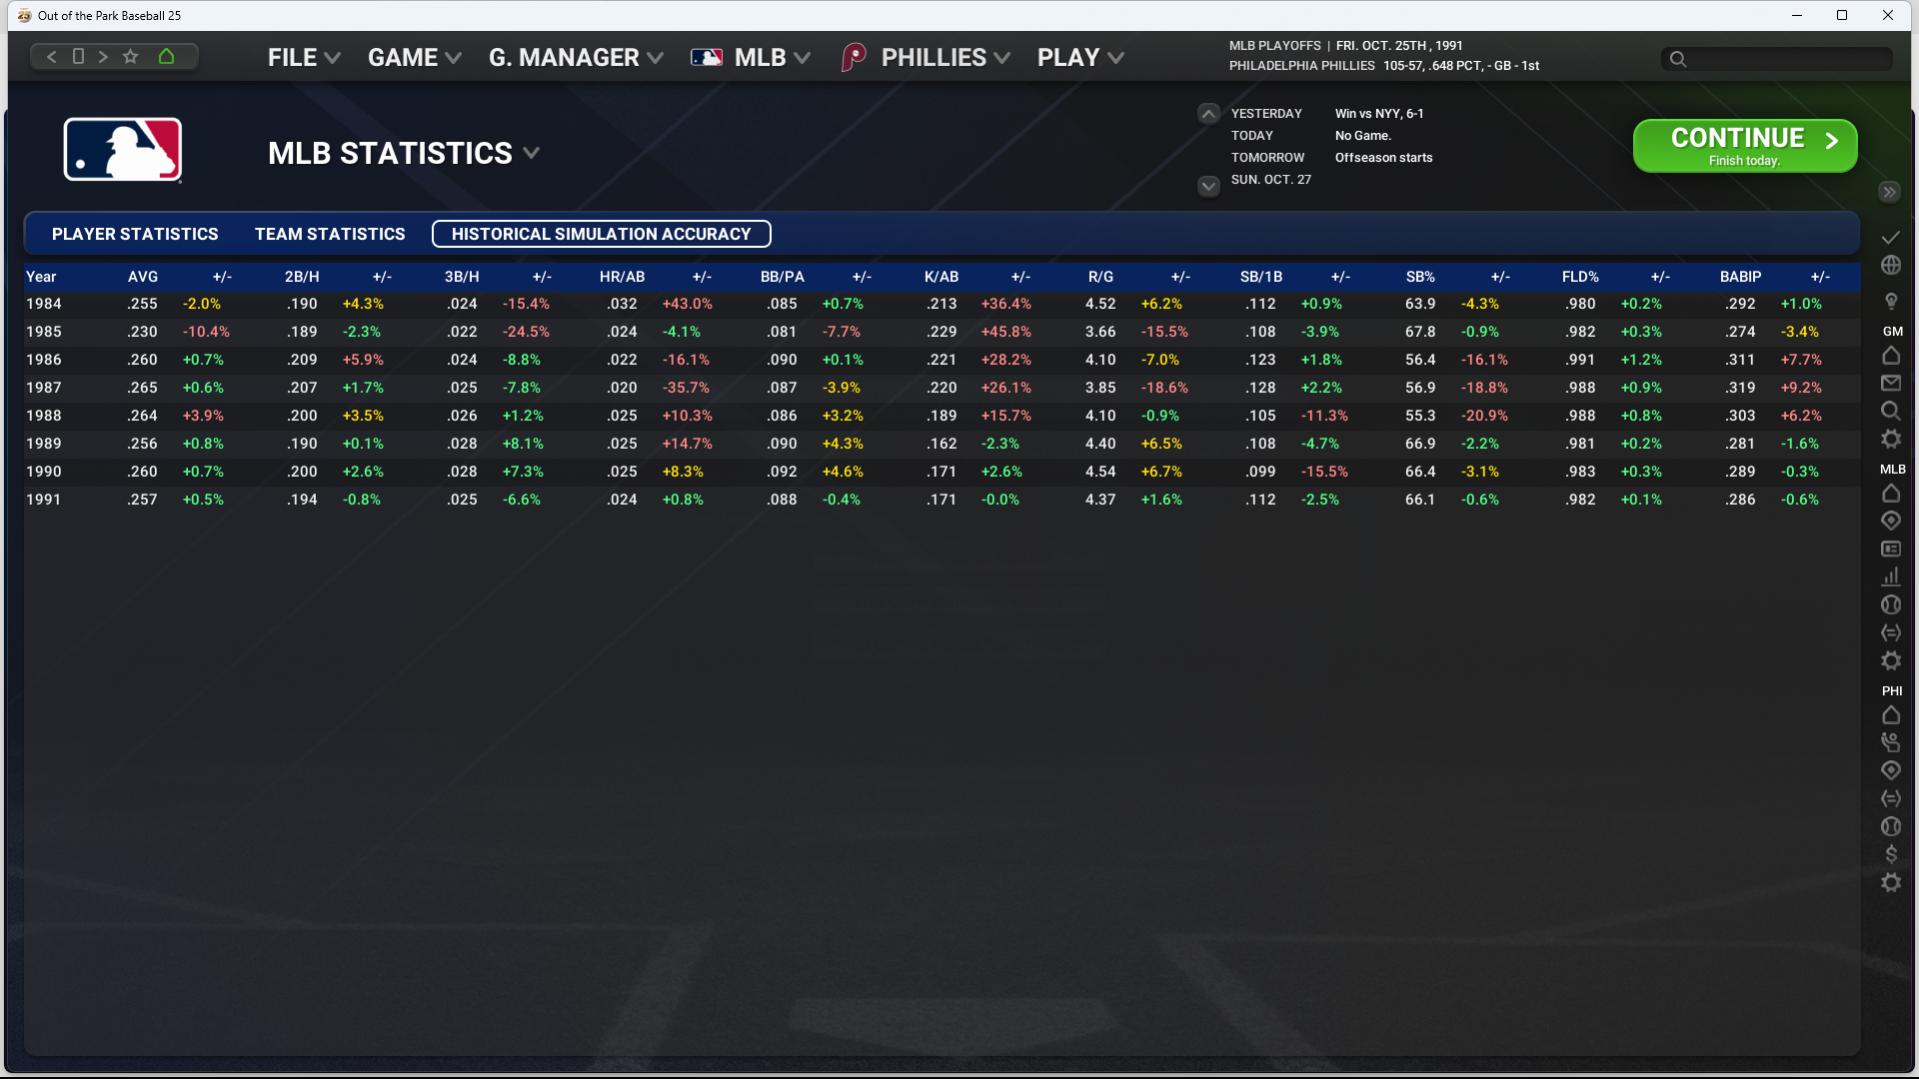Select the 1991 row year cell
Screen dimensions: 1919x1079
pos(44,500)
